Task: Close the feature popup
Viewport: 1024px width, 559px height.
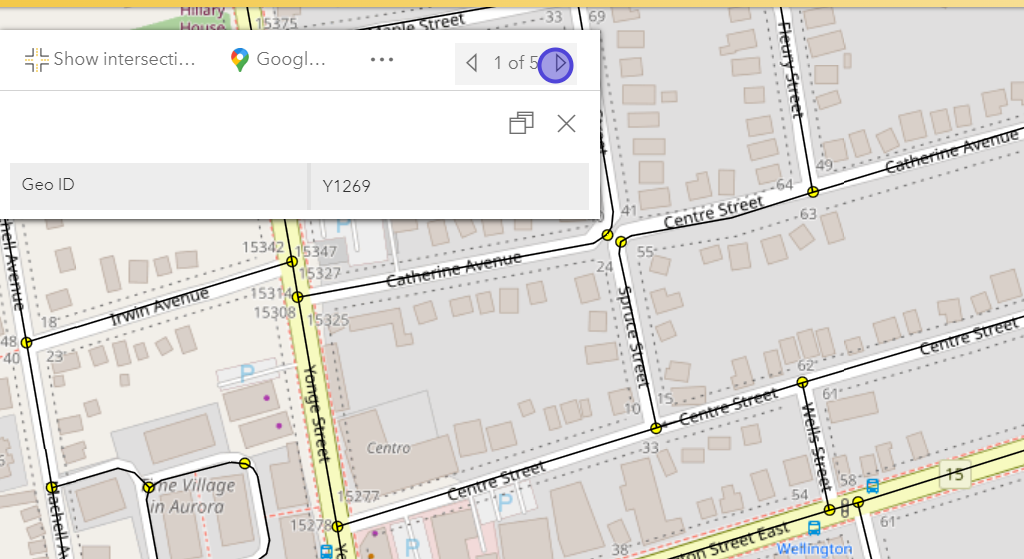Action: 566,123
